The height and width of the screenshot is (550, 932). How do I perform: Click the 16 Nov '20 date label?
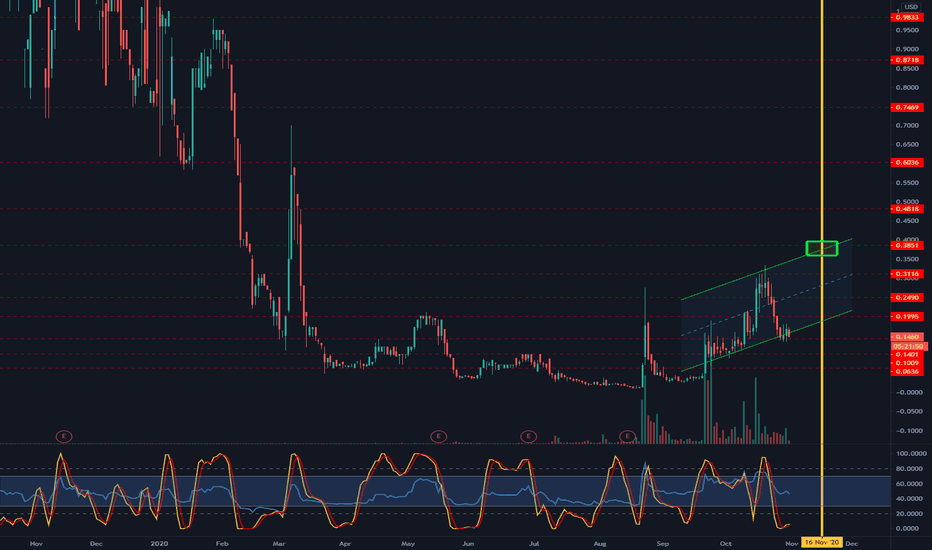point(821,542)
